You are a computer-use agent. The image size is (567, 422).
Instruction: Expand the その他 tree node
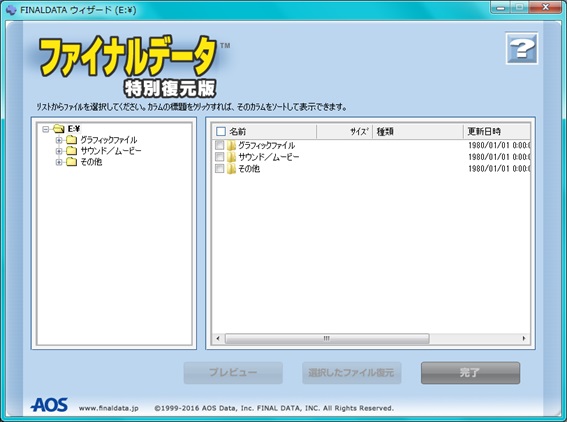tap(59, 162)
